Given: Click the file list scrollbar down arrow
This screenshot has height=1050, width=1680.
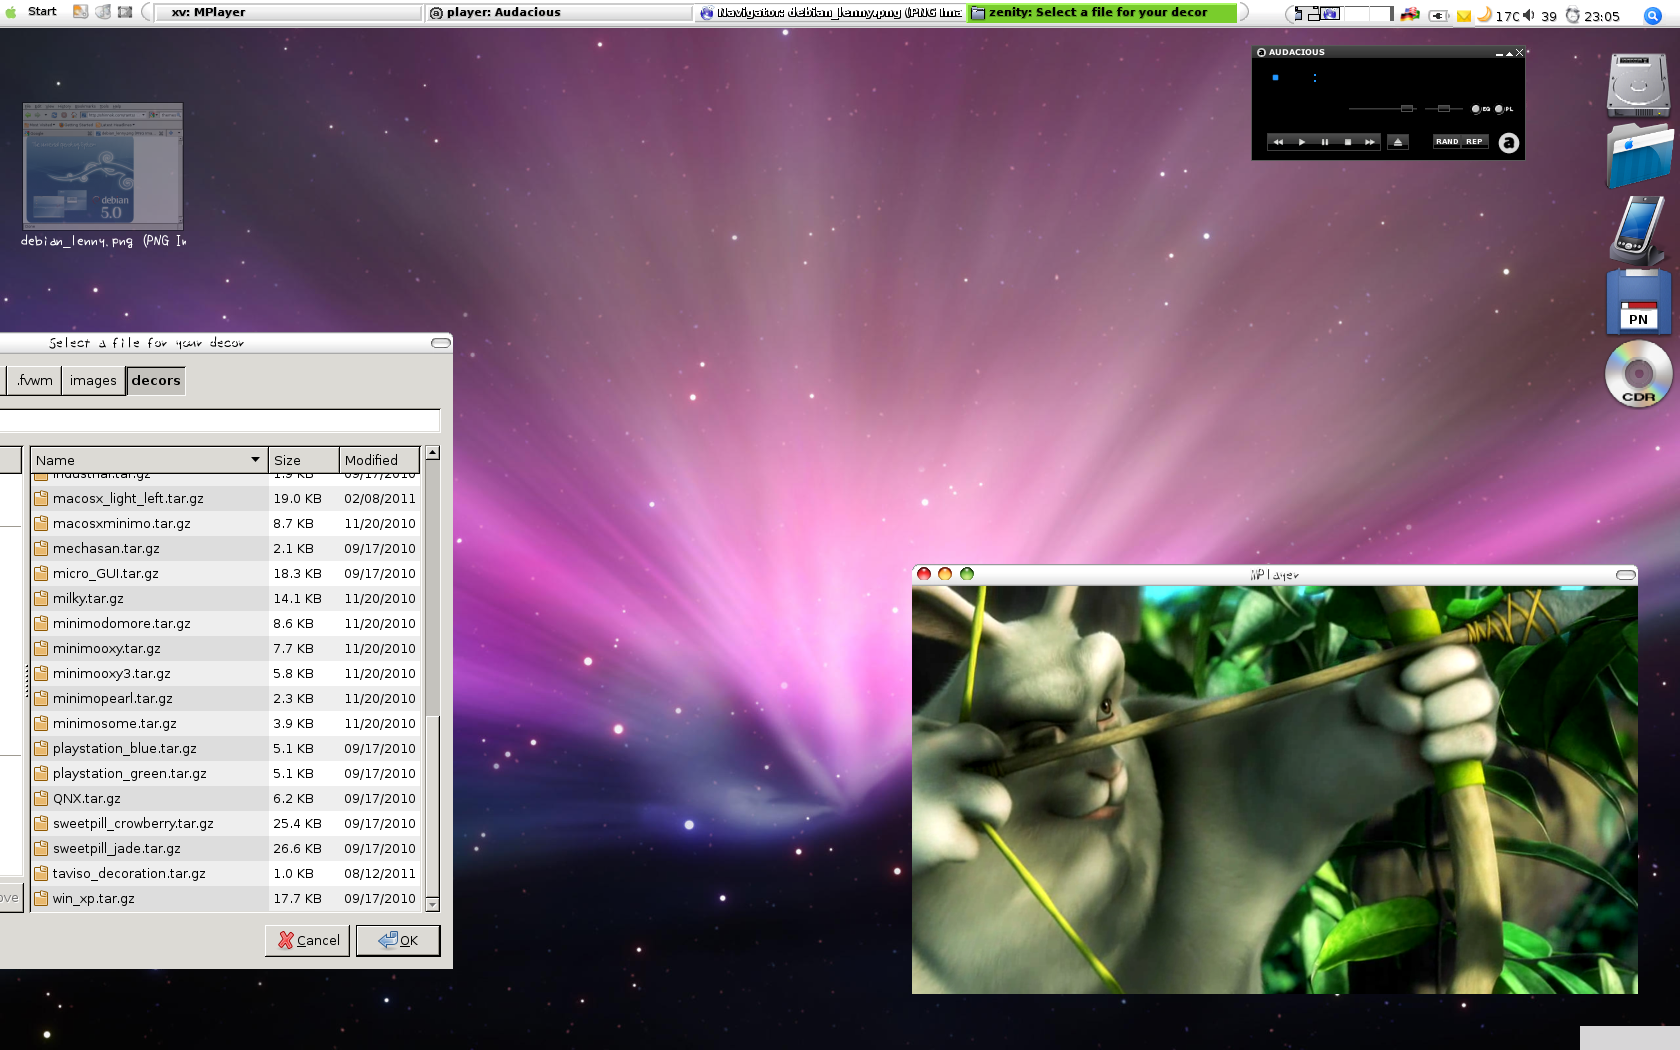Looking at the screenshot, I should click(432, 904).
